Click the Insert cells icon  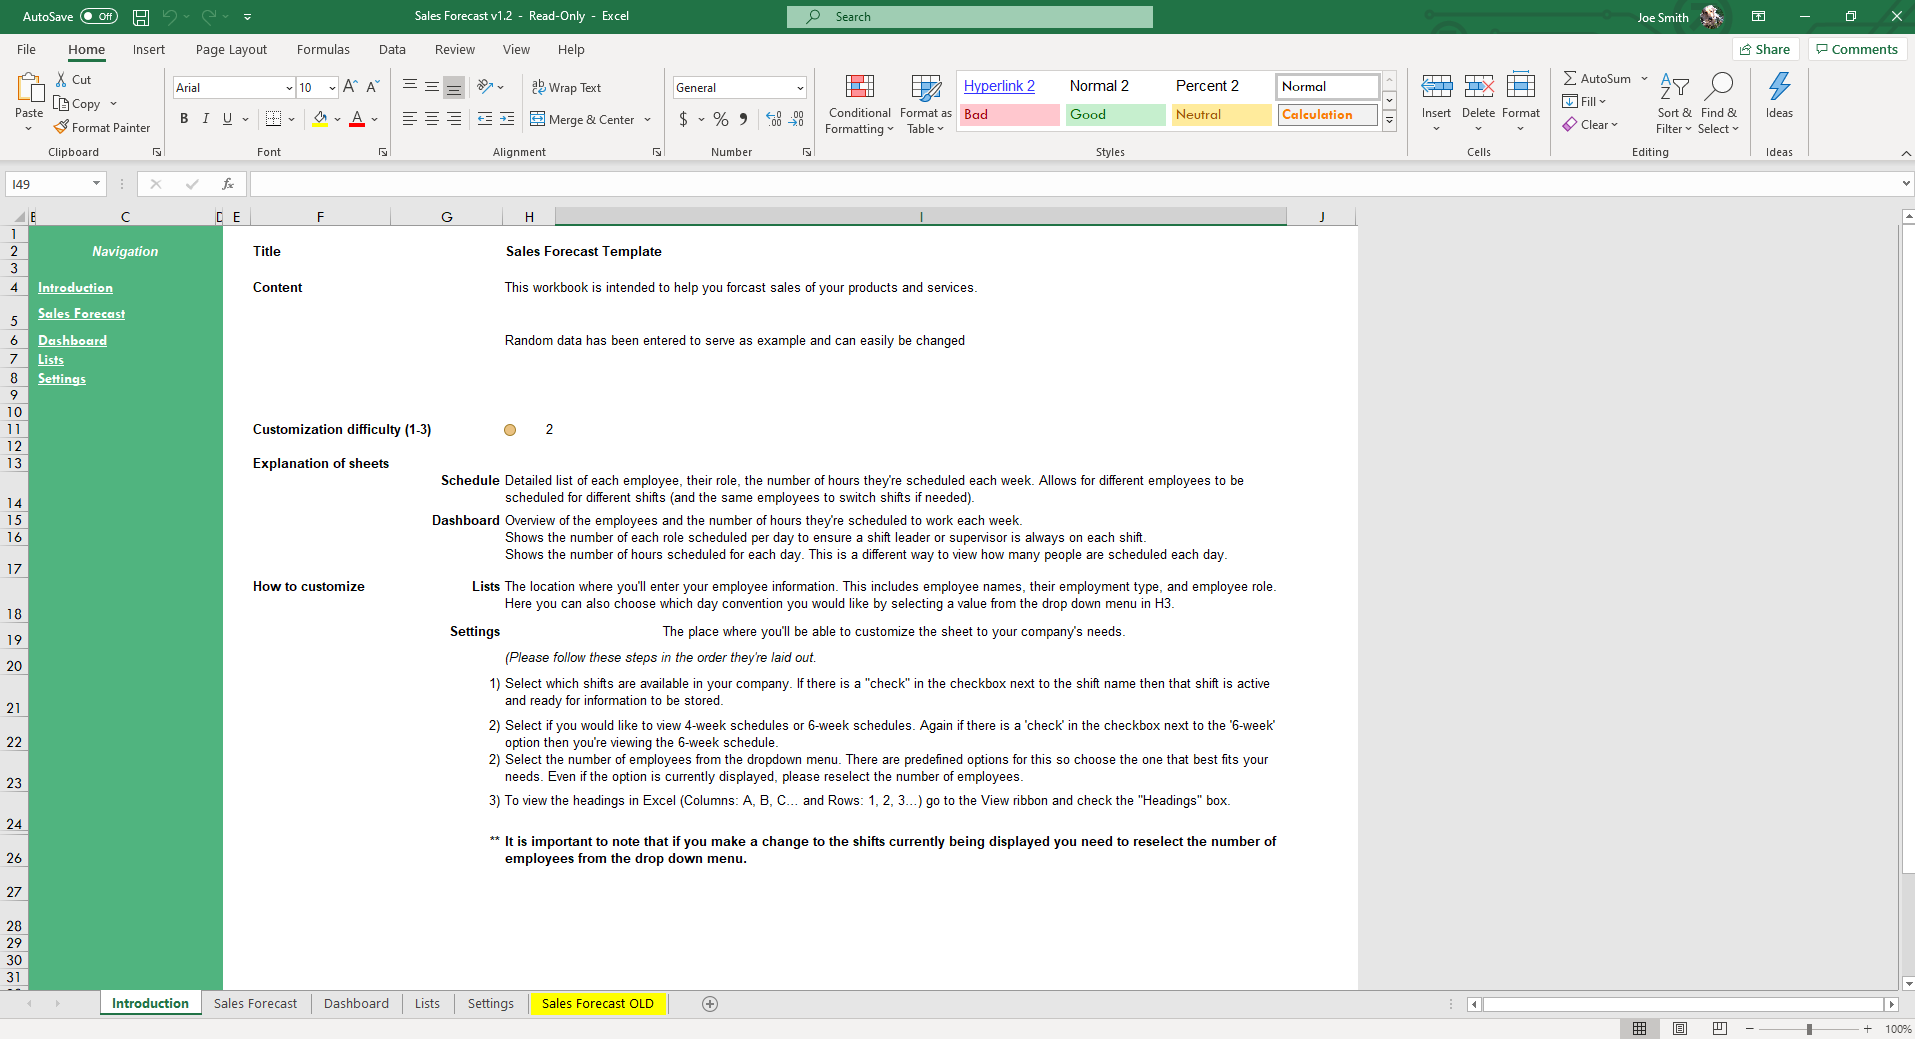1437,87
